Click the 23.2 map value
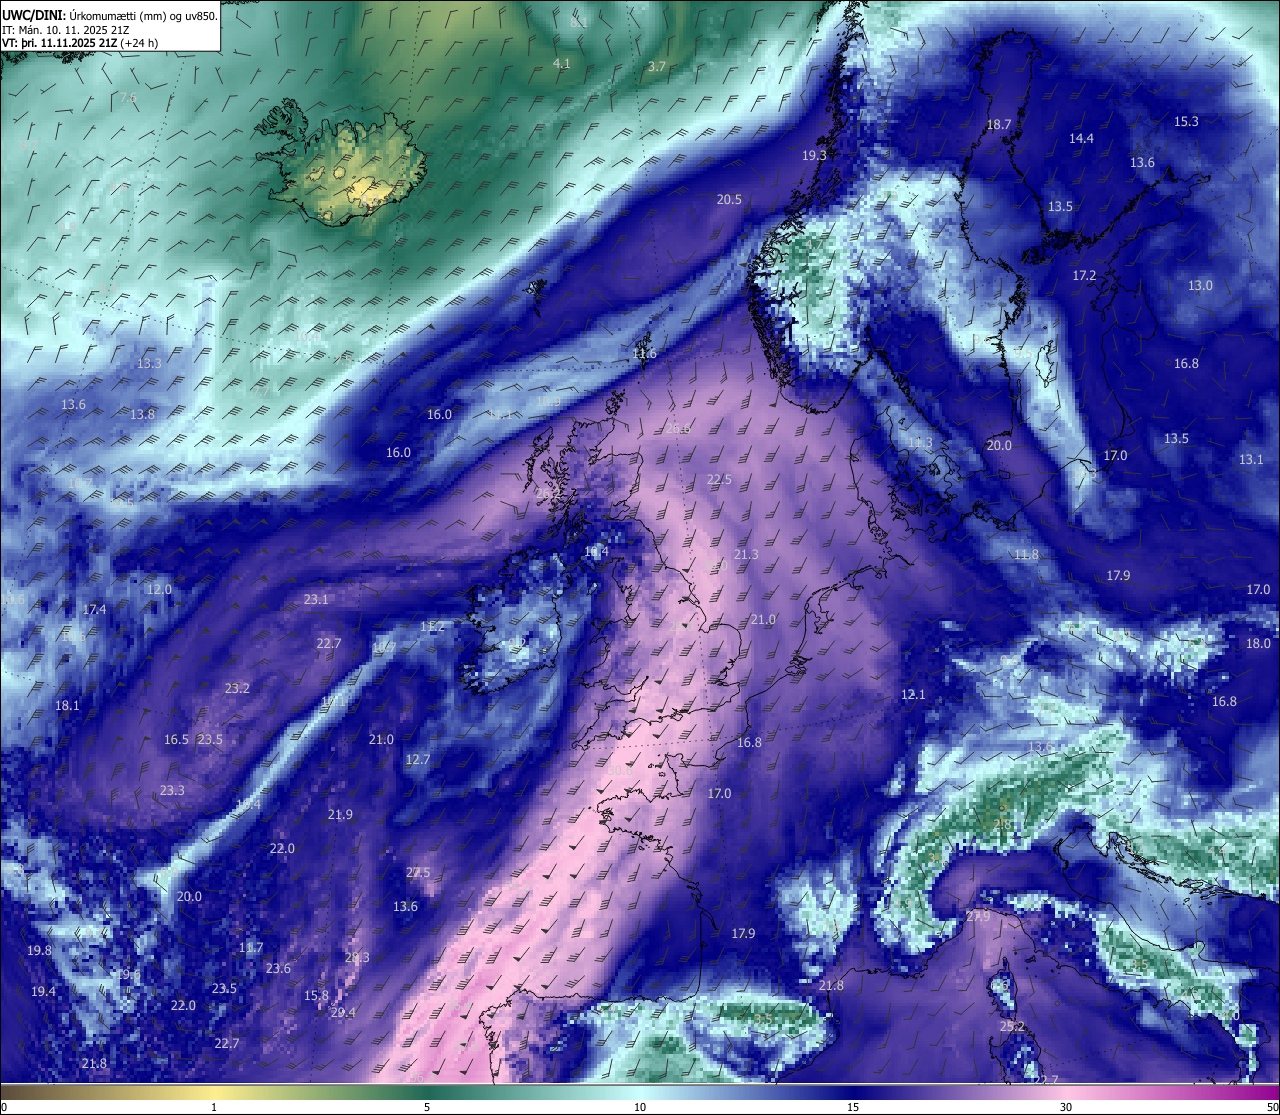The width and height of the screenshot is (1280, 1115). (237, 689)
